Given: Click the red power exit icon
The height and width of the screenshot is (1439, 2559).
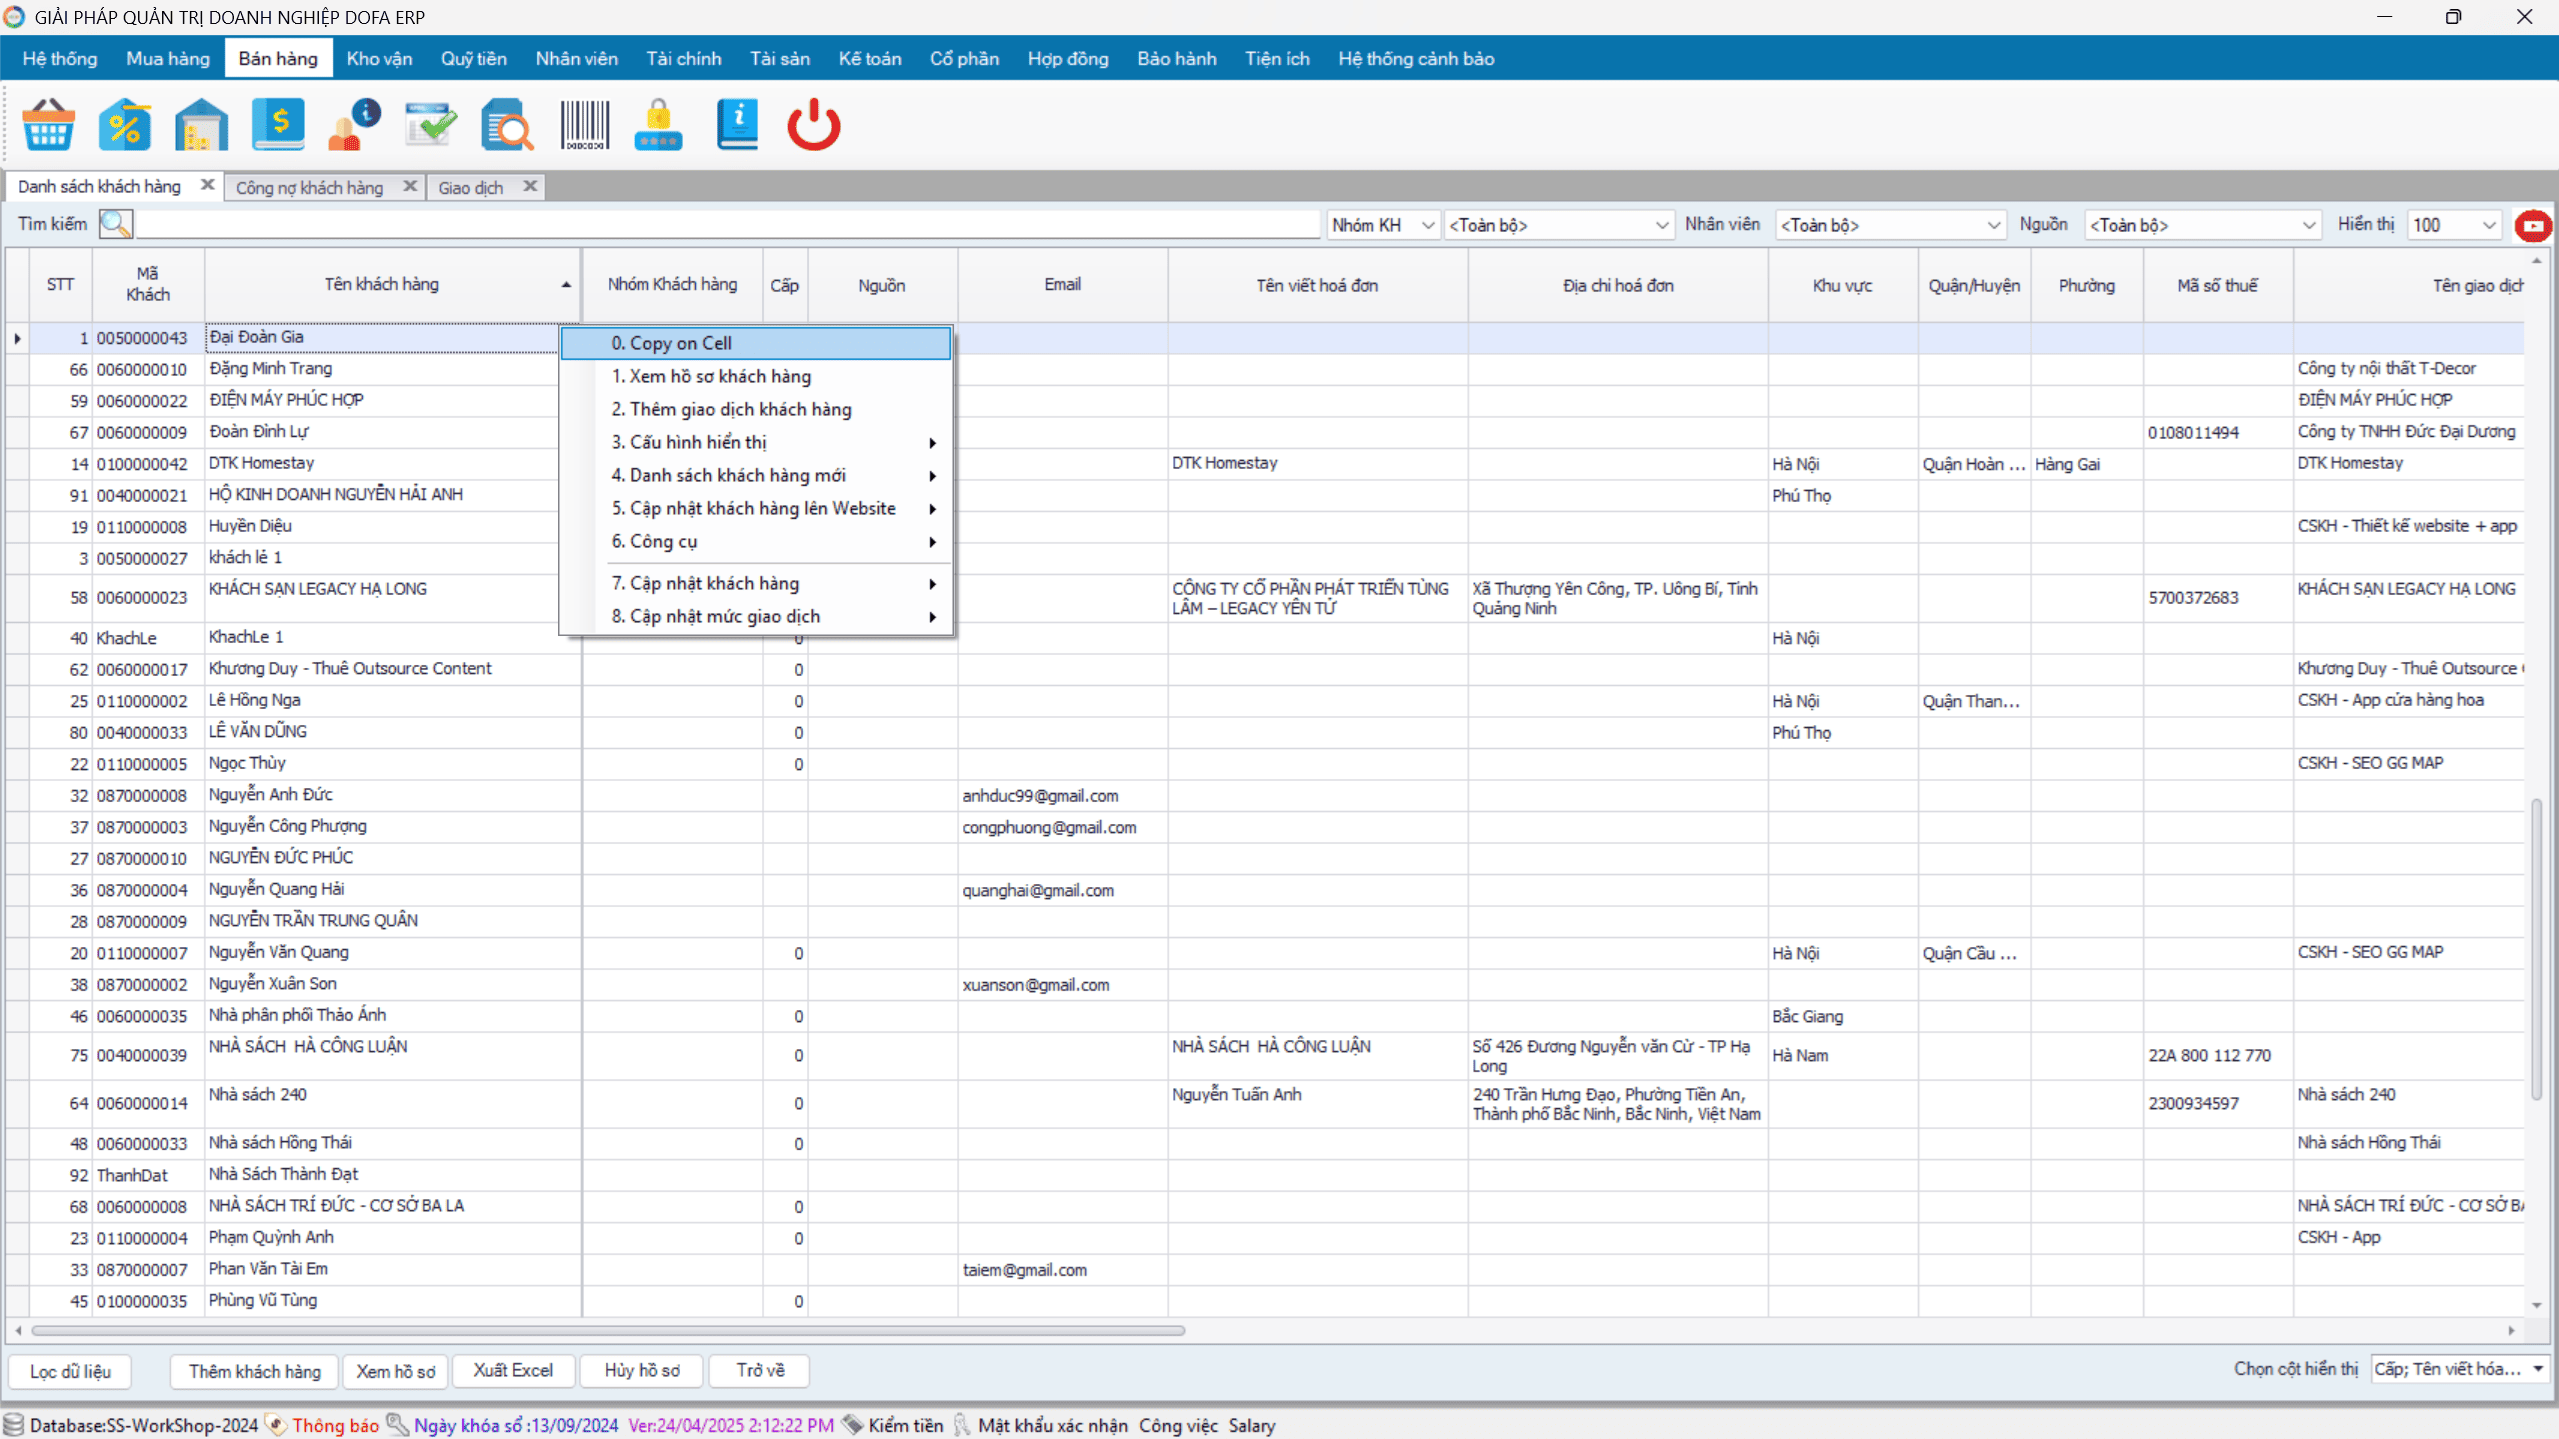Looking at the screenshot, I should pos(813,125).
